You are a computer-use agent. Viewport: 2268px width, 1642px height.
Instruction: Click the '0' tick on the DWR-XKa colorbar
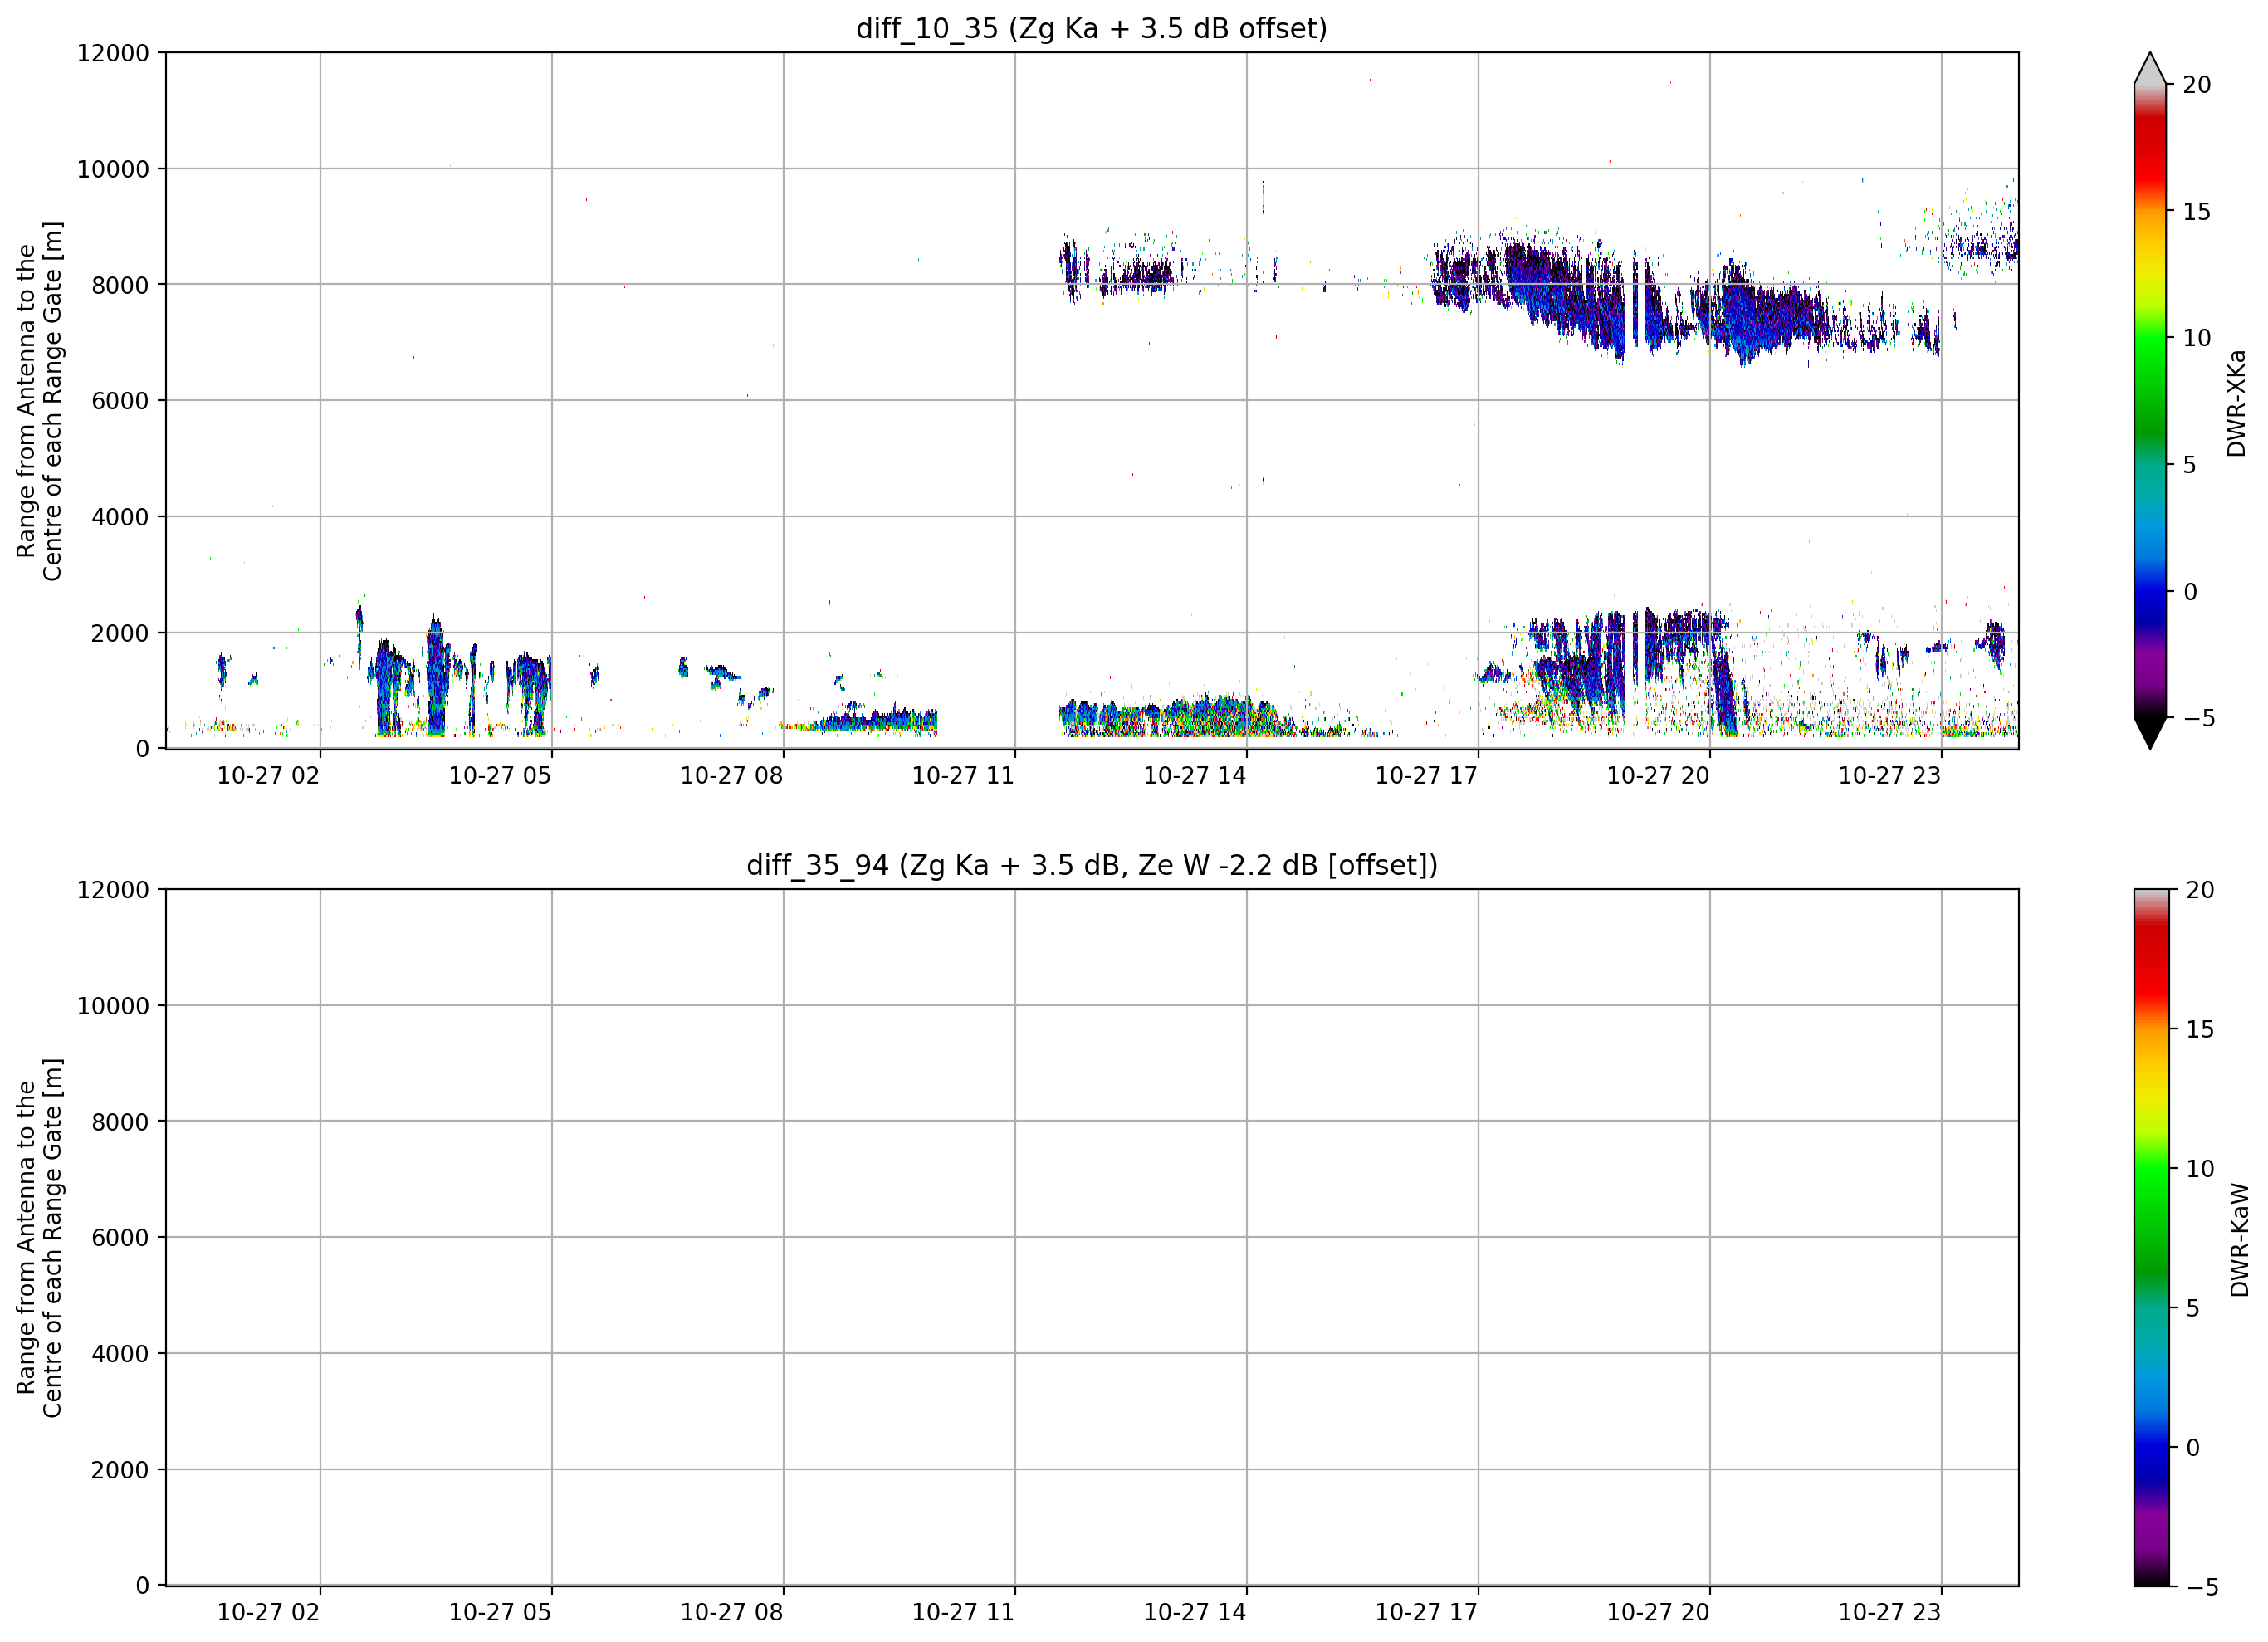[x=2190, y=592]
